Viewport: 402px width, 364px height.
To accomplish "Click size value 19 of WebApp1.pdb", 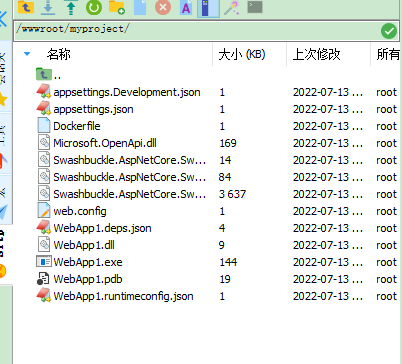I will (x=225, y=279).
